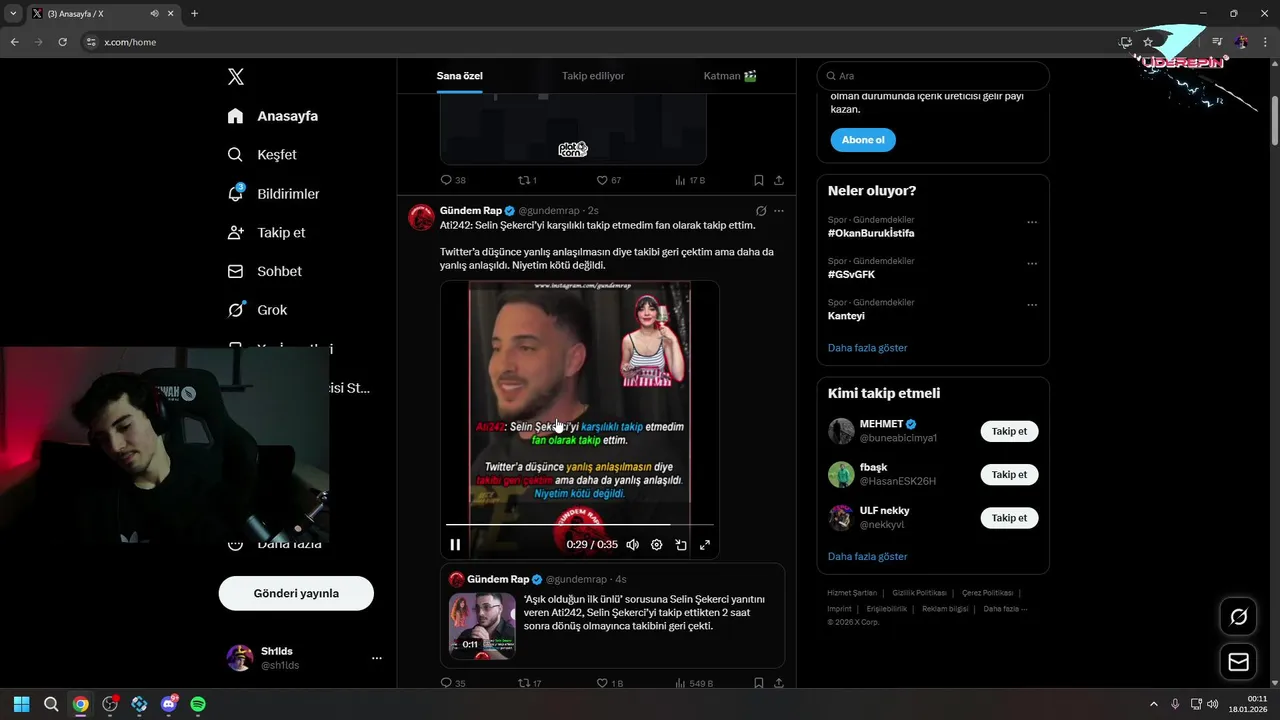Image resolution: width=1280 pixels, height=720 pixels.
Task: Open footer Daha fazla ··· menu
Action: tap(1005, 609)
